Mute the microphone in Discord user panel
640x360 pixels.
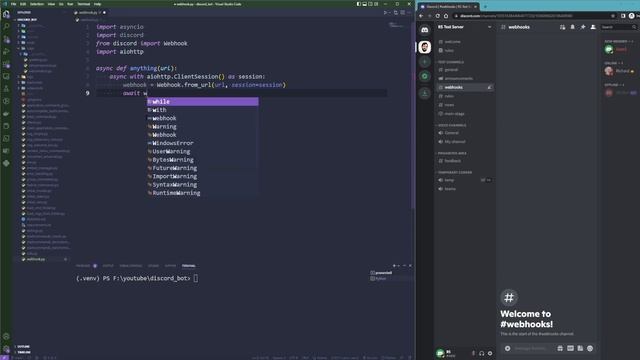(473, 353)
